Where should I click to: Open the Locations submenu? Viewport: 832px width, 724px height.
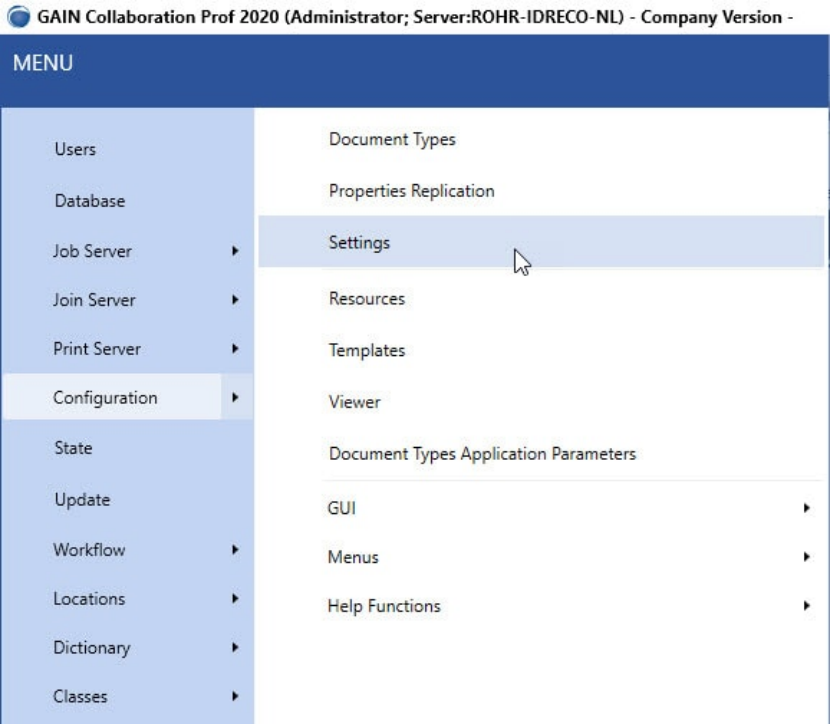pyautogui.click(x=89, y=599)
